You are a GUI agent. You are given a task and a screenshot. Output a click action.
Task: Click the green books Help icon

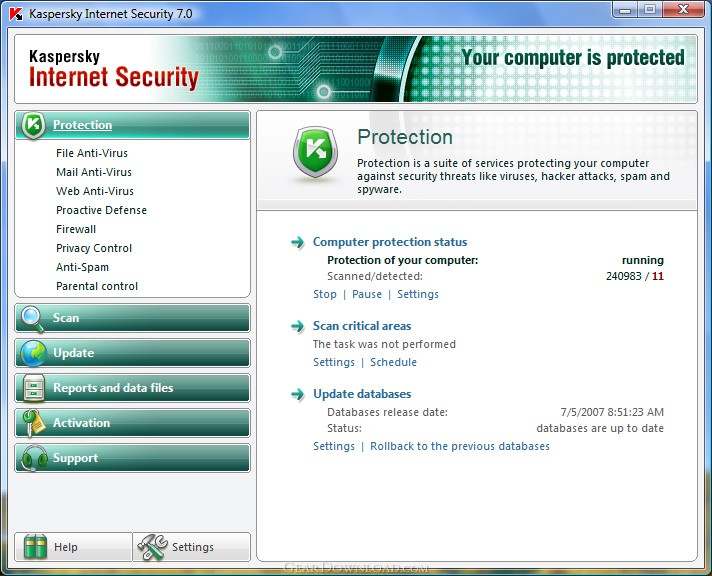[35, 547]
